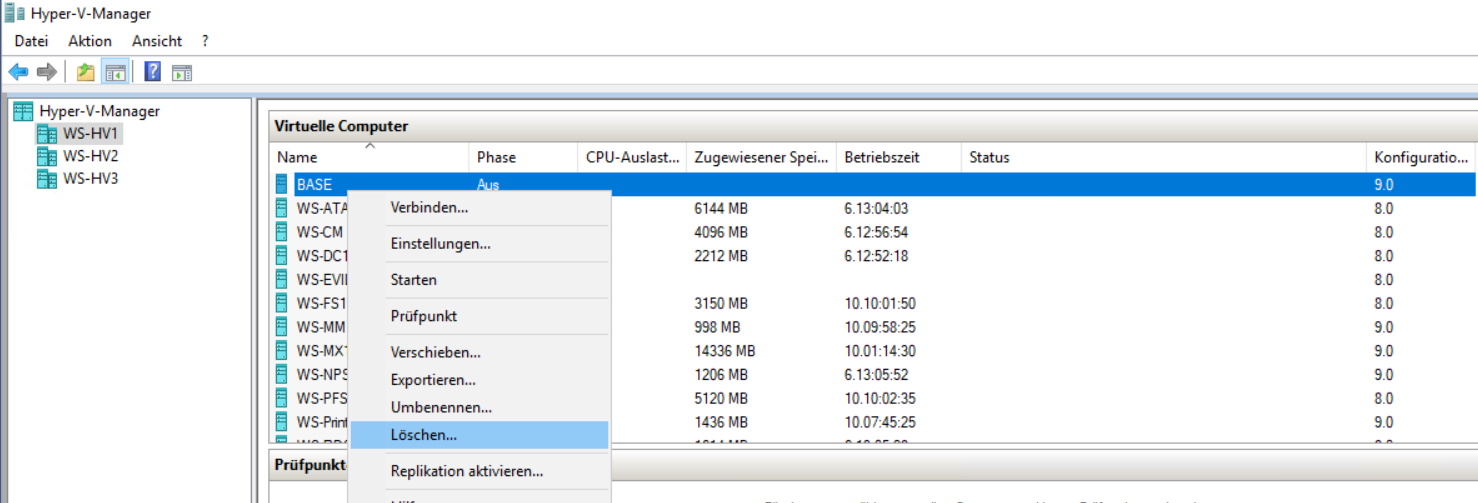This screenshot has width=1478, height=503.
Task: Click uptime value 10.10:01:50
Action: pyautogui.click(x=880, y=303)
